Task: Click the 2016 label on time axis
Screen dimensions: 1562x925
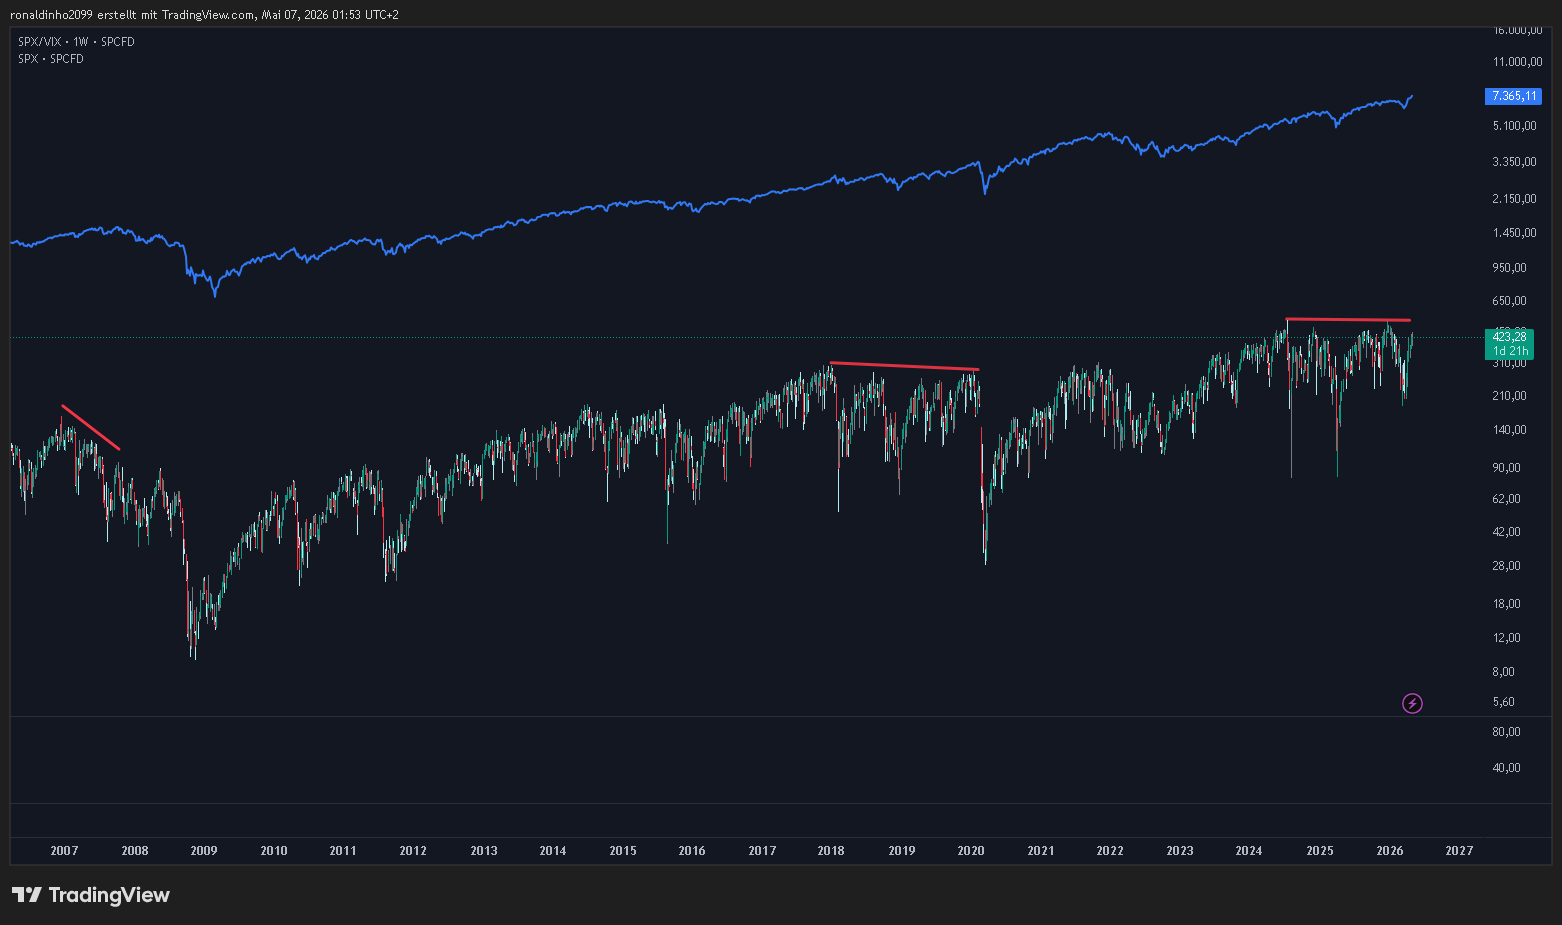Action: (x=692, y=851)
